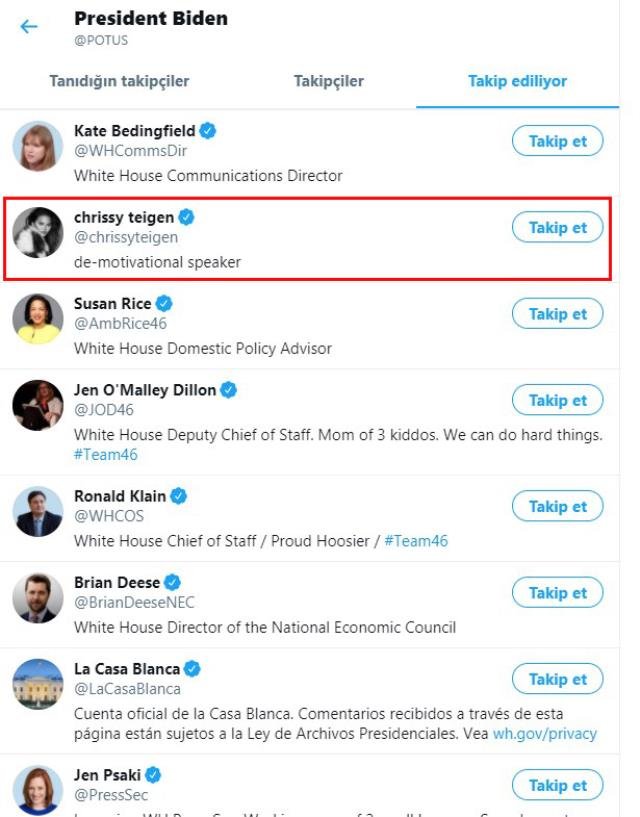Open the #Team46 hashtag in Klain's bio

(417, 541)
